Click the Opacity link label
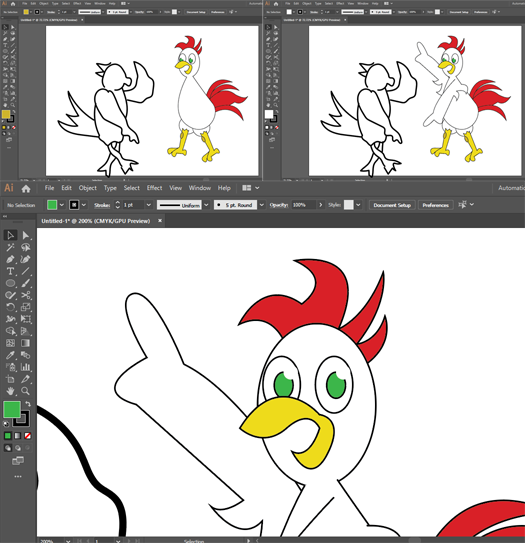 279,205
